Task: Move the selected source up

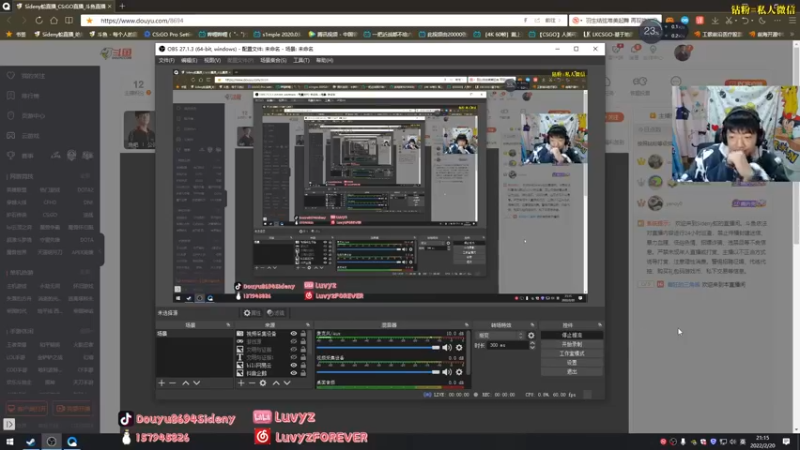Action: coord(276,383)
